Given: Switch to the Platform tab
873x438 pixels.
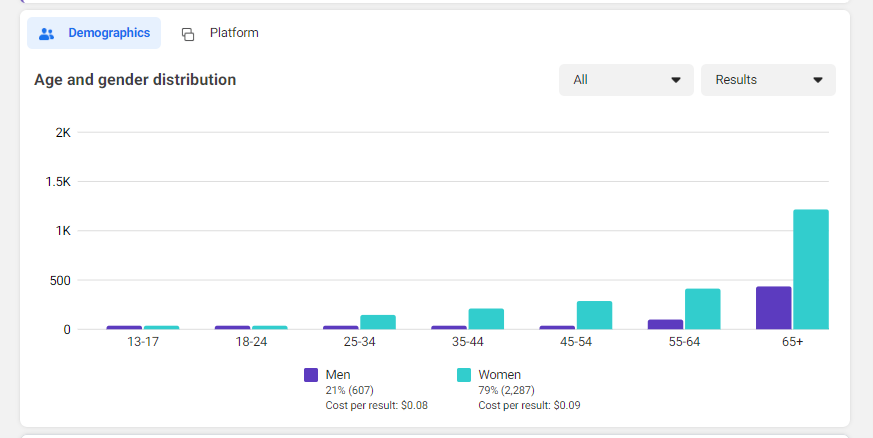Looking at the screenshot, I should click(220, 33).
